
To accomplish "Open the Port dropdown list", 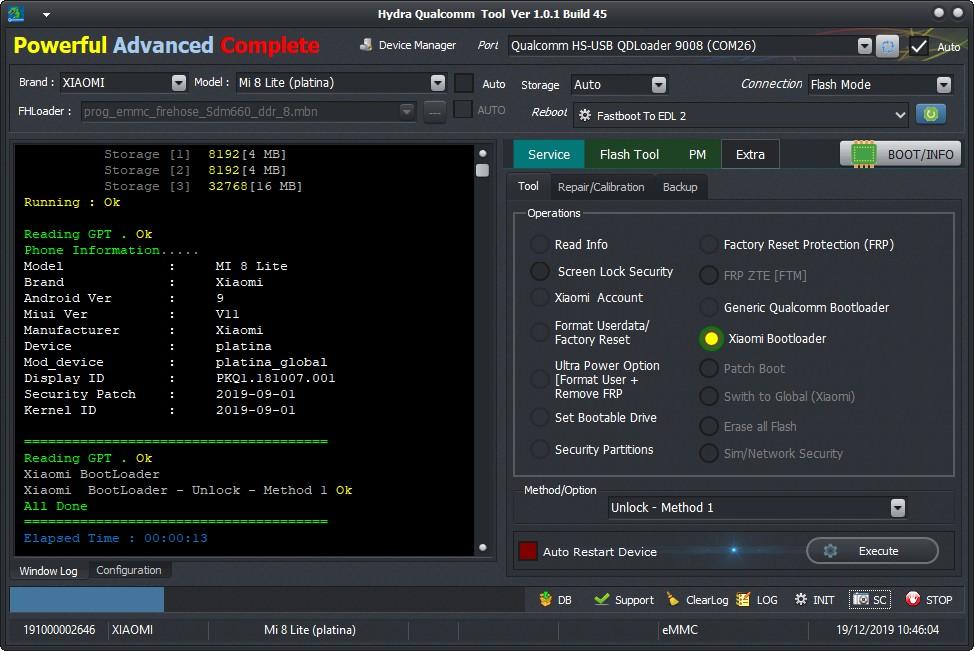I will point(864,46).
